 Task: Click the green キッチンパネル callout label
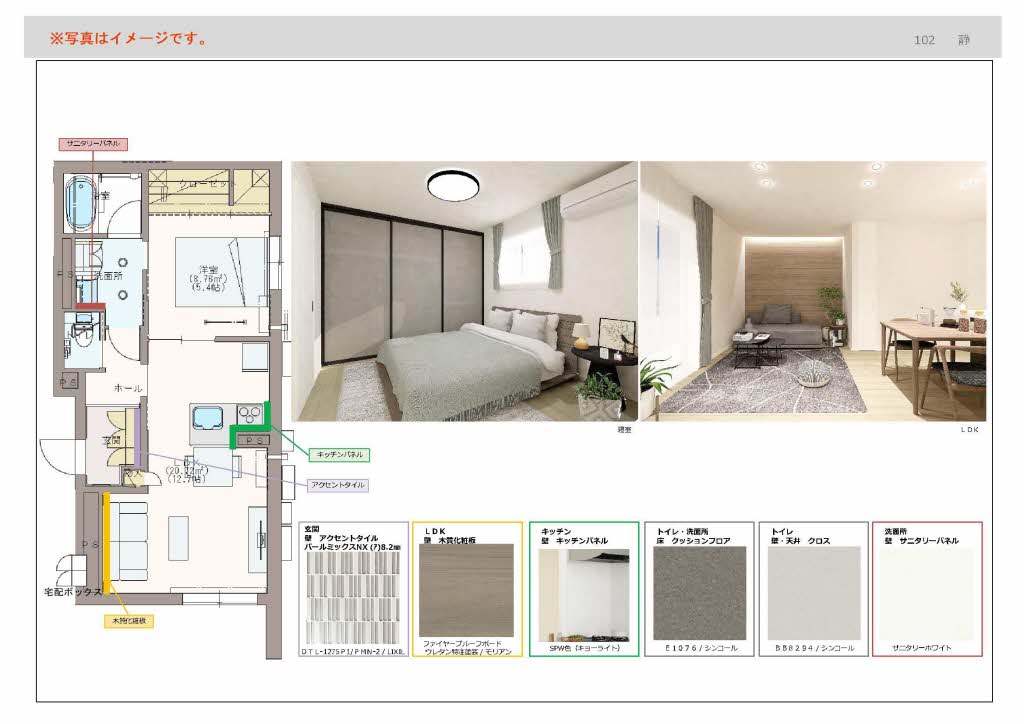(338, 454)
